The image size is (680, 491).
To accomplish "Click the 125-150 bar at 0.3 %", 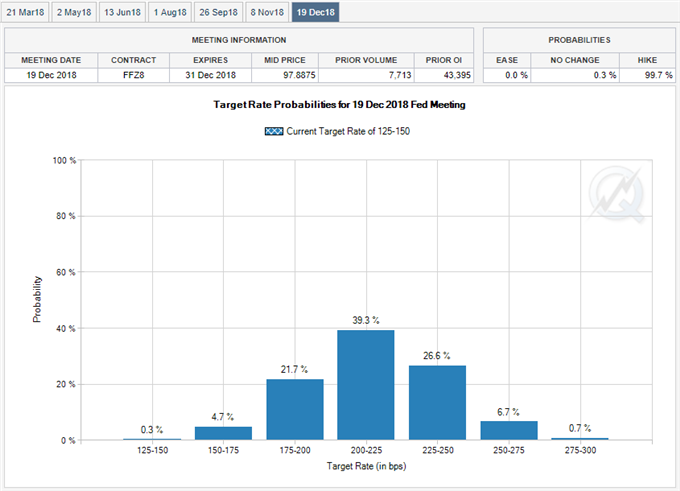I will point(152,439).
